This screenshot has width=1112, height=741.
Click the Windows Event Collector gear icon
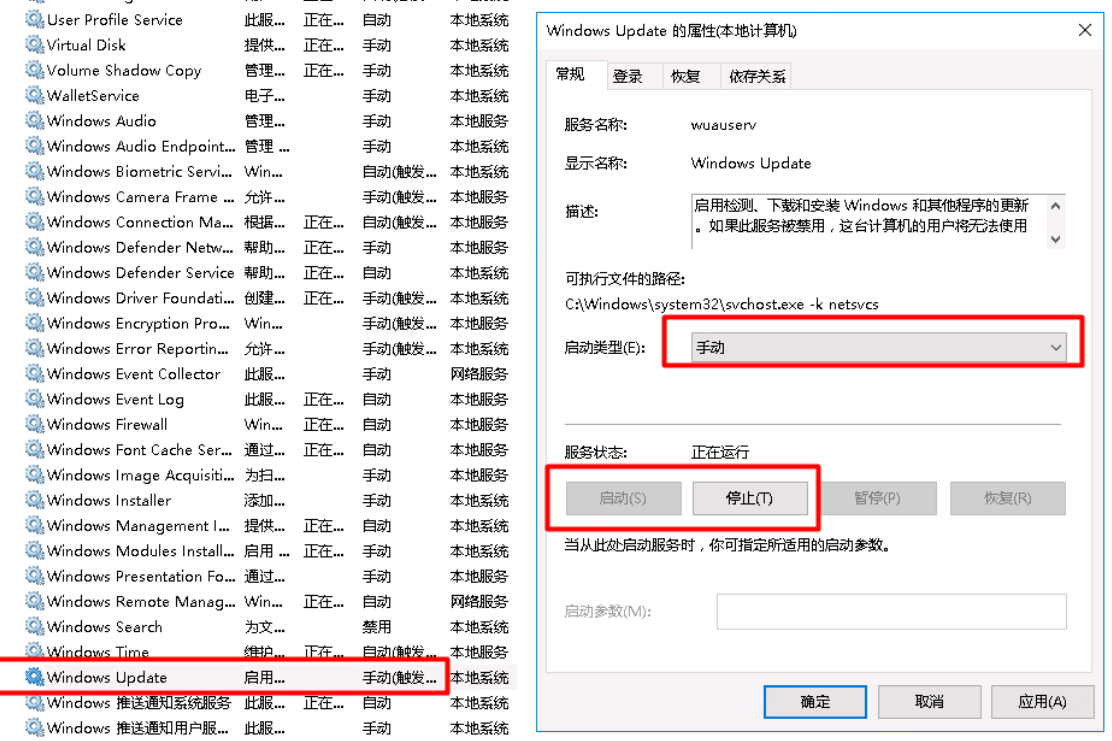coord(34,373)
